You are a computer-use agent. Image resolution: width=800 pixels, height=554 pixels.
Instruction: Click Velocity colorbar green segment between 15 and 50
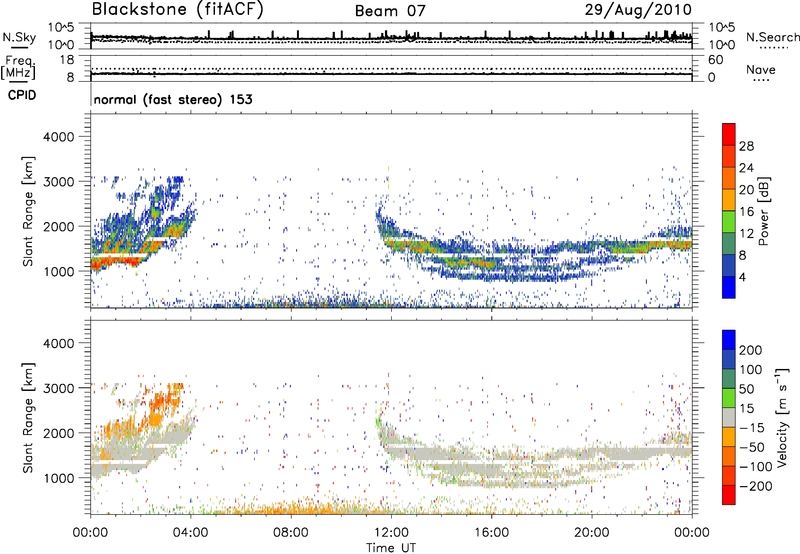click(x=729, y=398)
